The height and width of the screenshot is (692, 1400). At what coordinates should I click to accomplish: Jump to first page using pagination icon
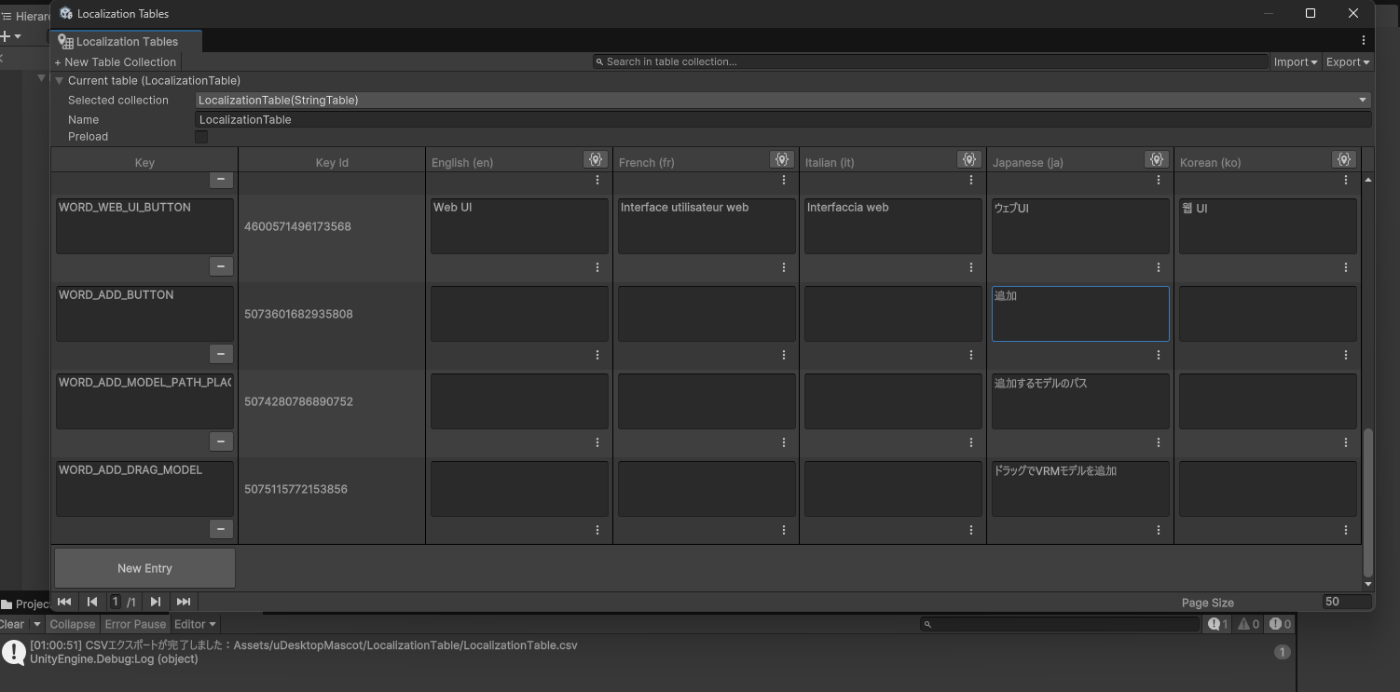click(64, 601)
